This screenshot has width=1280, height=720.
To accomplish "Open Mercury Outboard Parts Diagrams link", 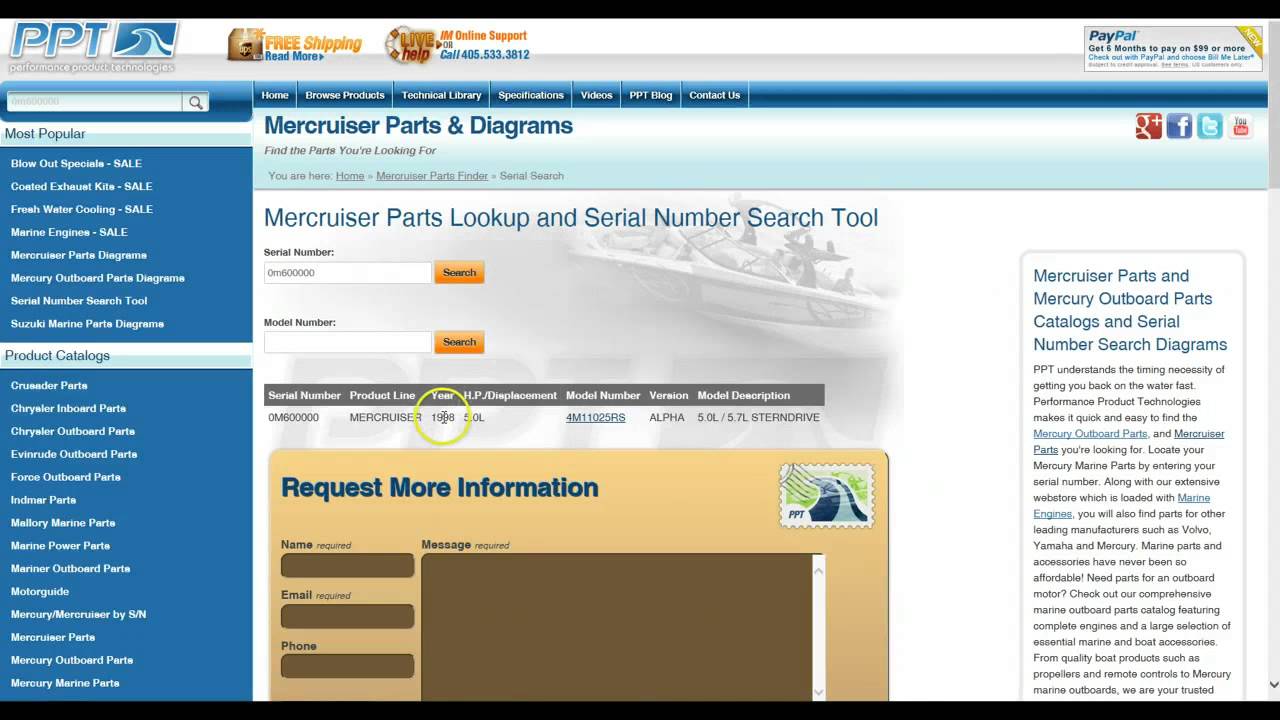I will pos(98,279).
